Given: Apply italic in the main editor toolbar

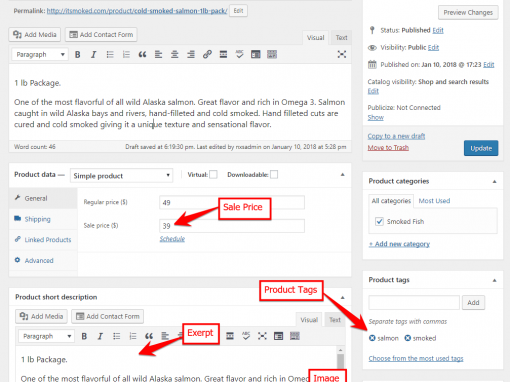Looking at the screenshot, I should (x=94, y=54).
